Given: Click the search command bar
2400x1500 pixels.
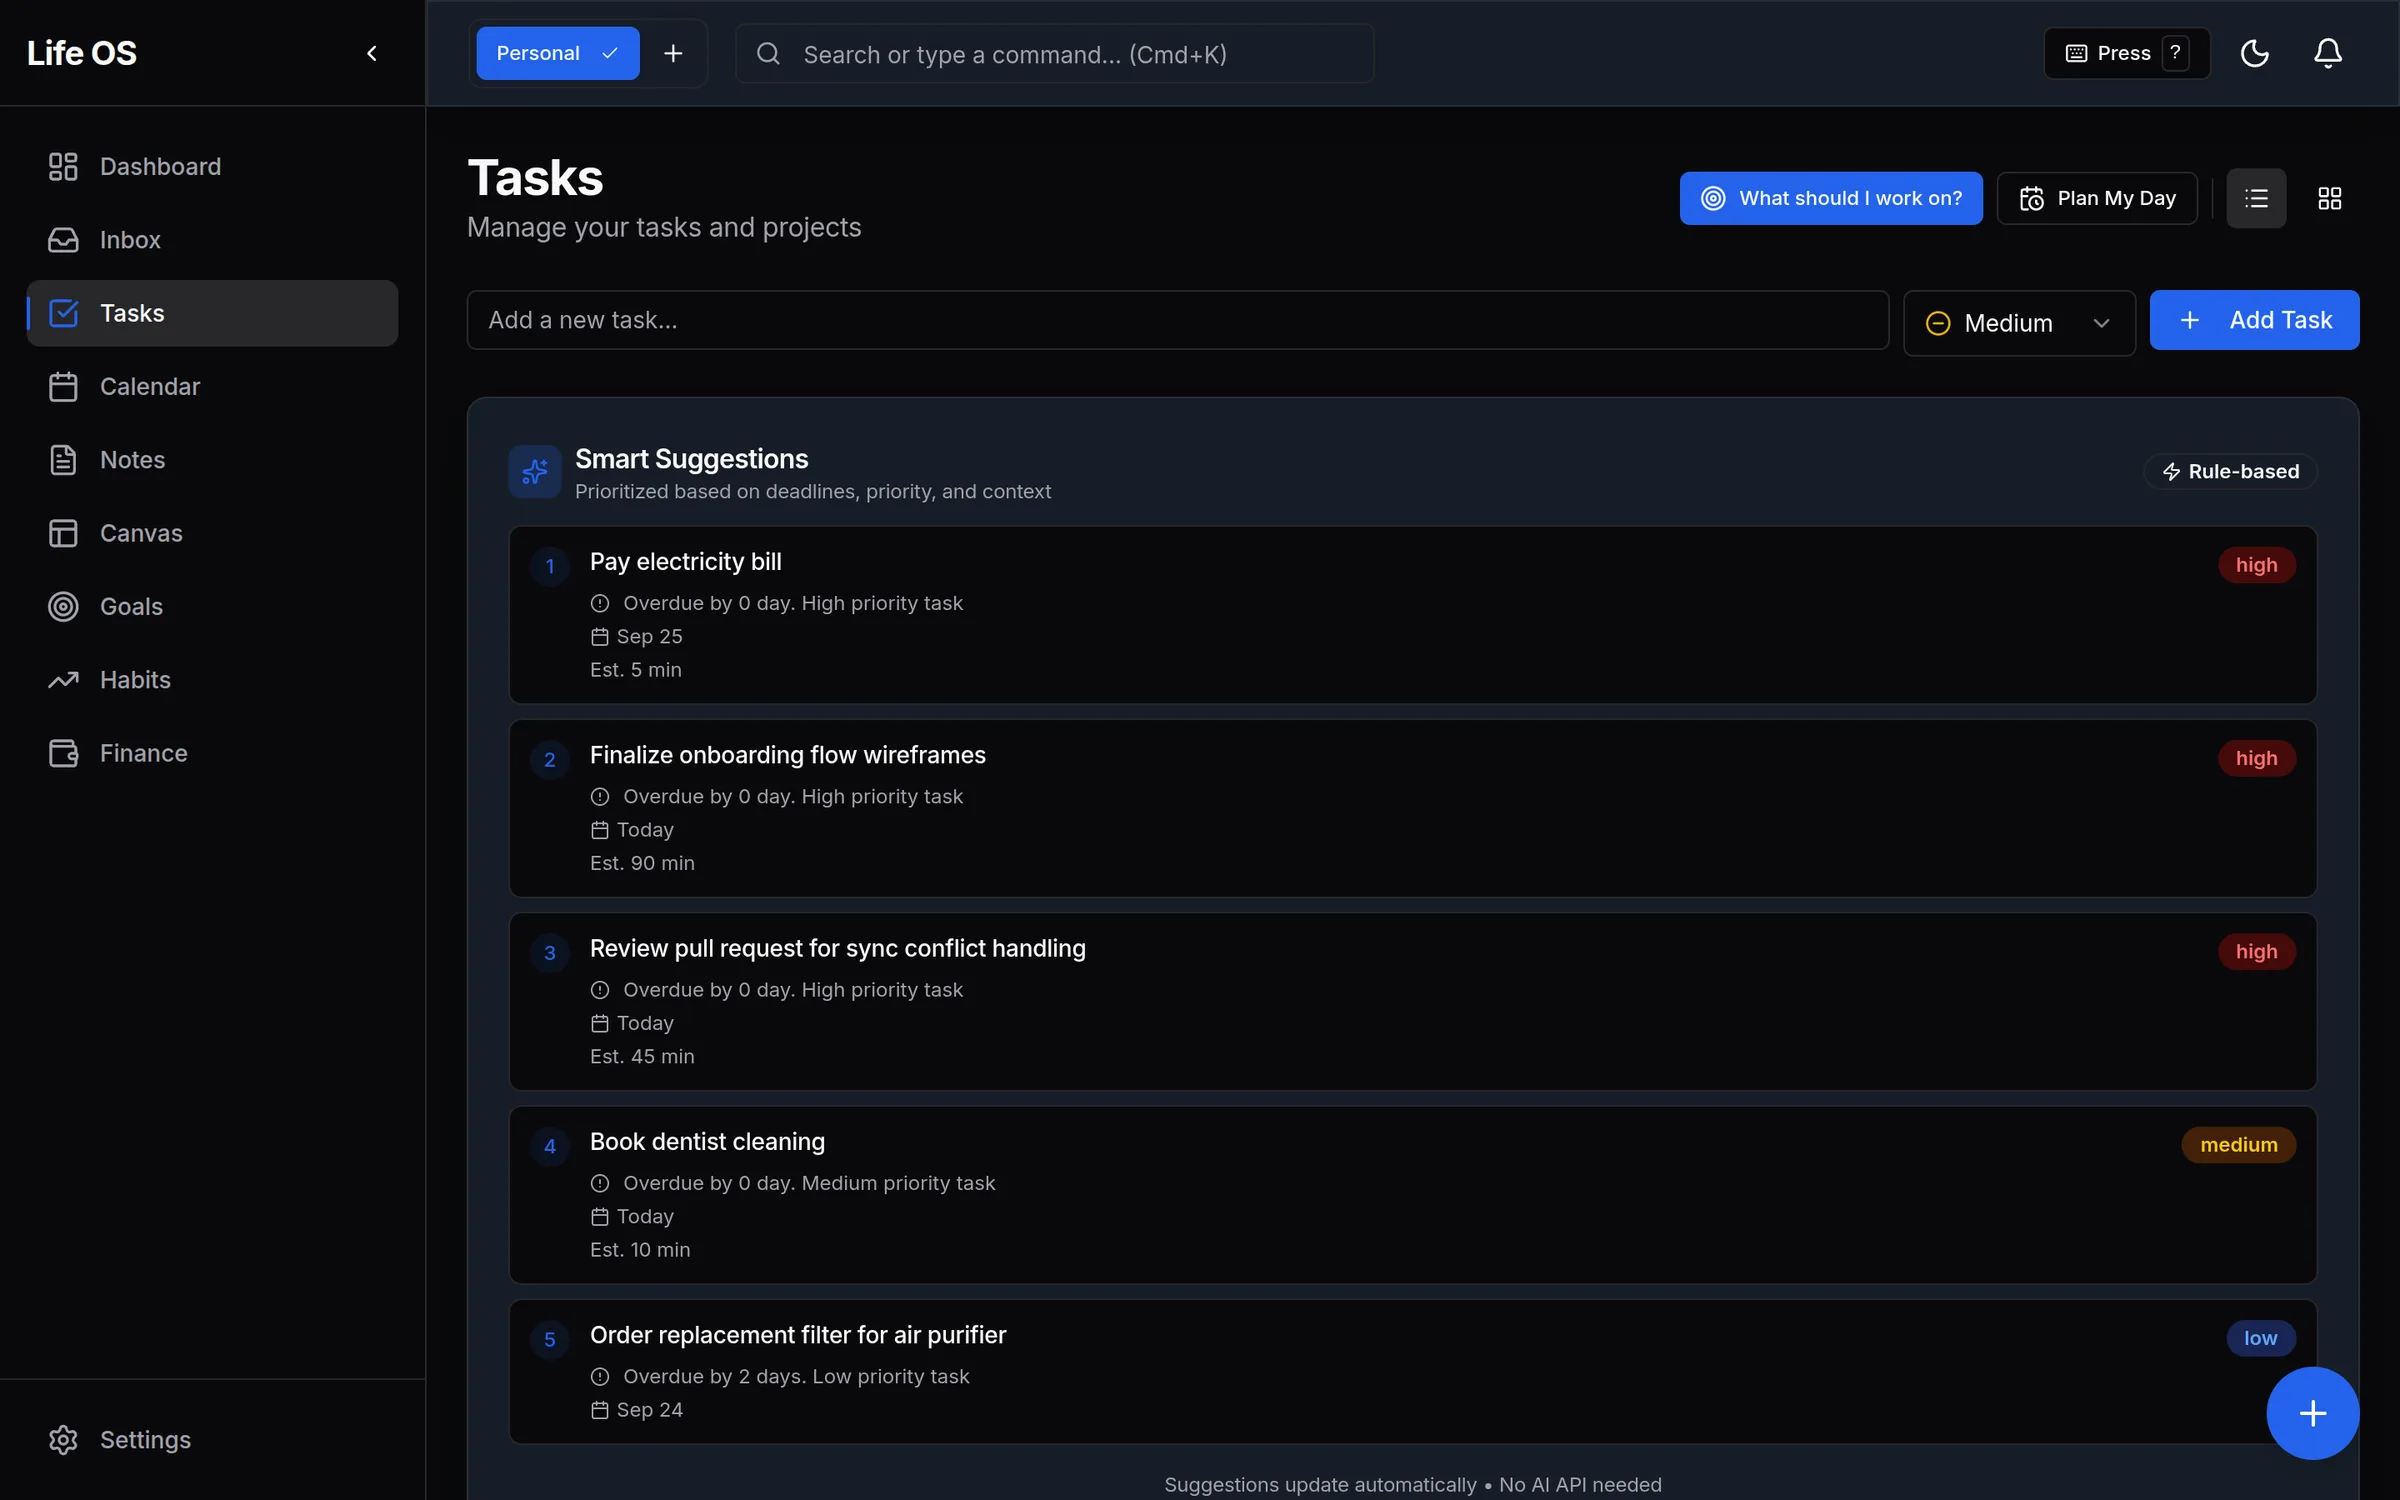Looking at the screenshot, I should coord(1054,54).
